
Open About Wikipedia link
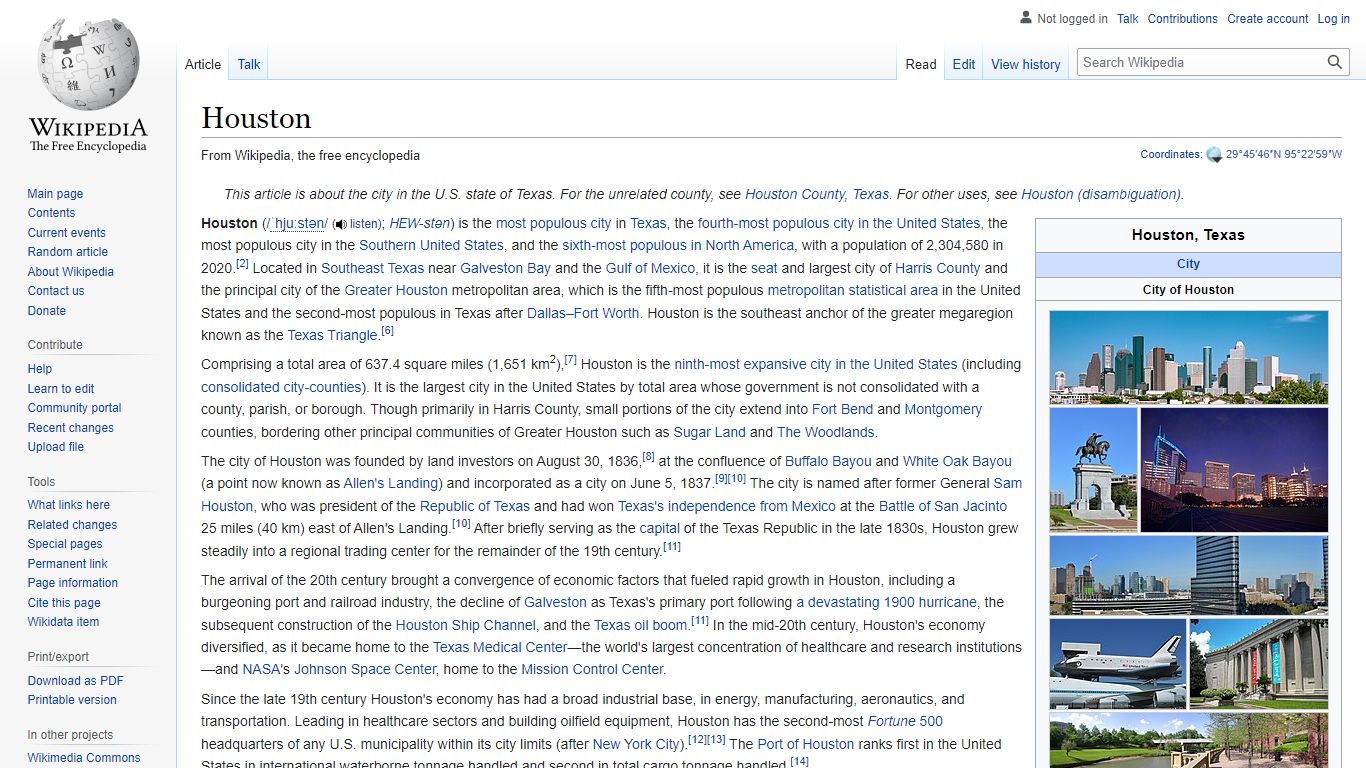[x=70, y=272]
